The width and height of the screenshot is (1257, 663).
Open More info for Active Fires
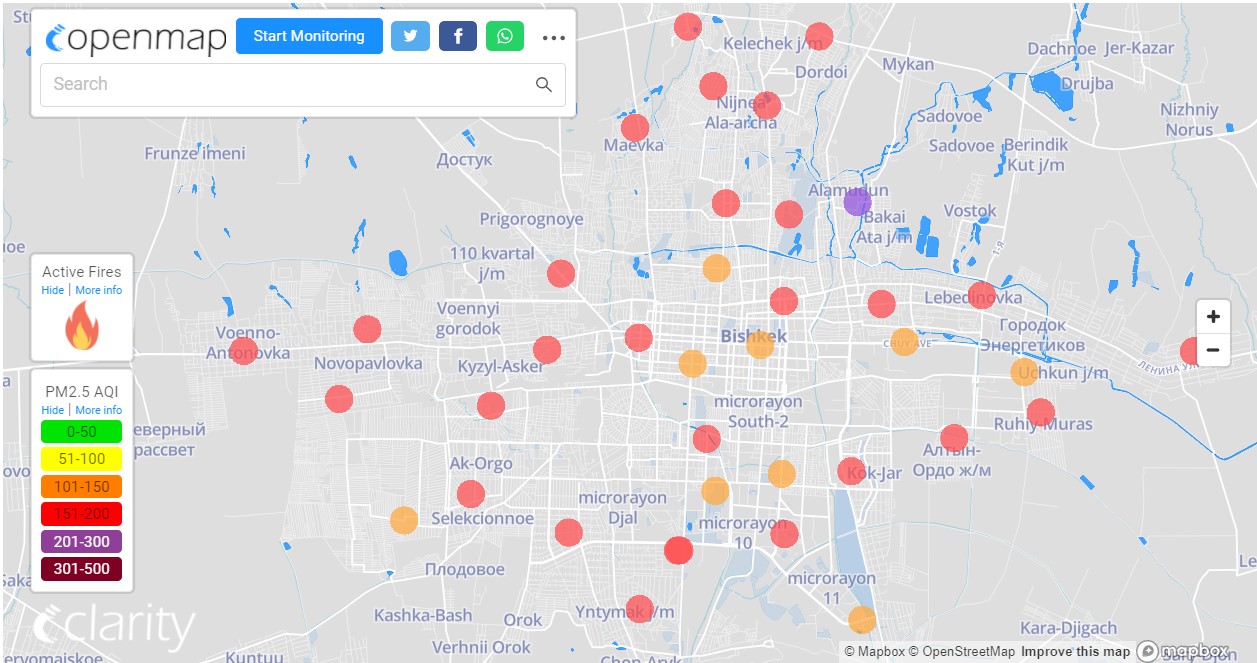98,290
